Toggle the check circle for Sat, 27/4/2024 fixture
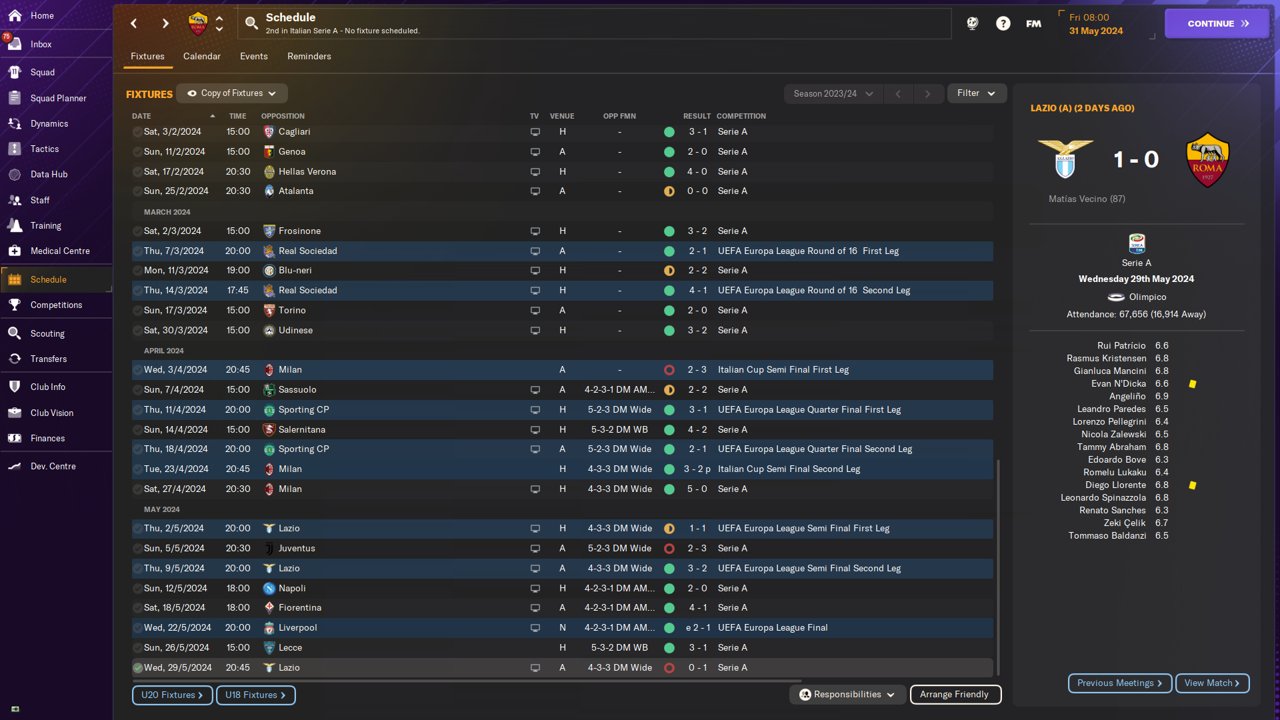The height and width of the screenshot is (720, 1280). tap(138, 489)
